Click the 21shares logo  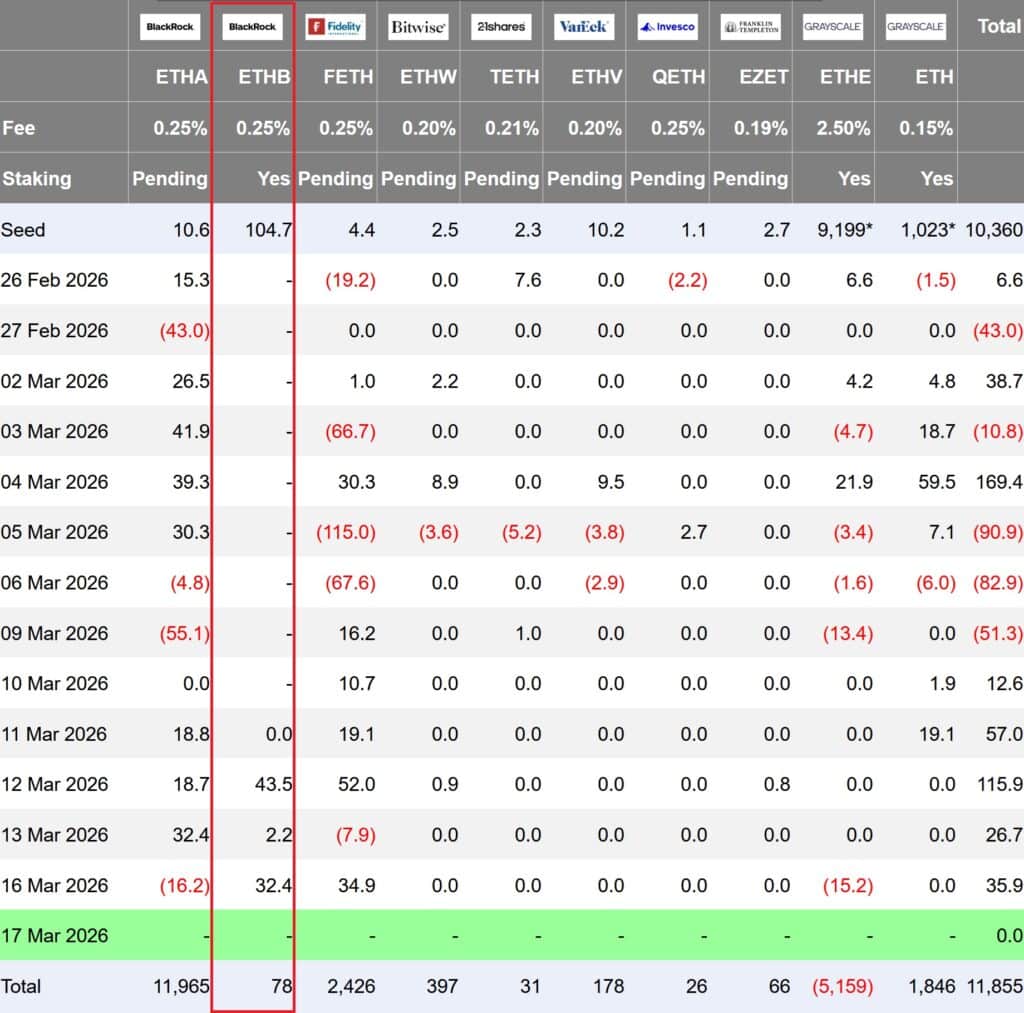click(x=501, y=27)
